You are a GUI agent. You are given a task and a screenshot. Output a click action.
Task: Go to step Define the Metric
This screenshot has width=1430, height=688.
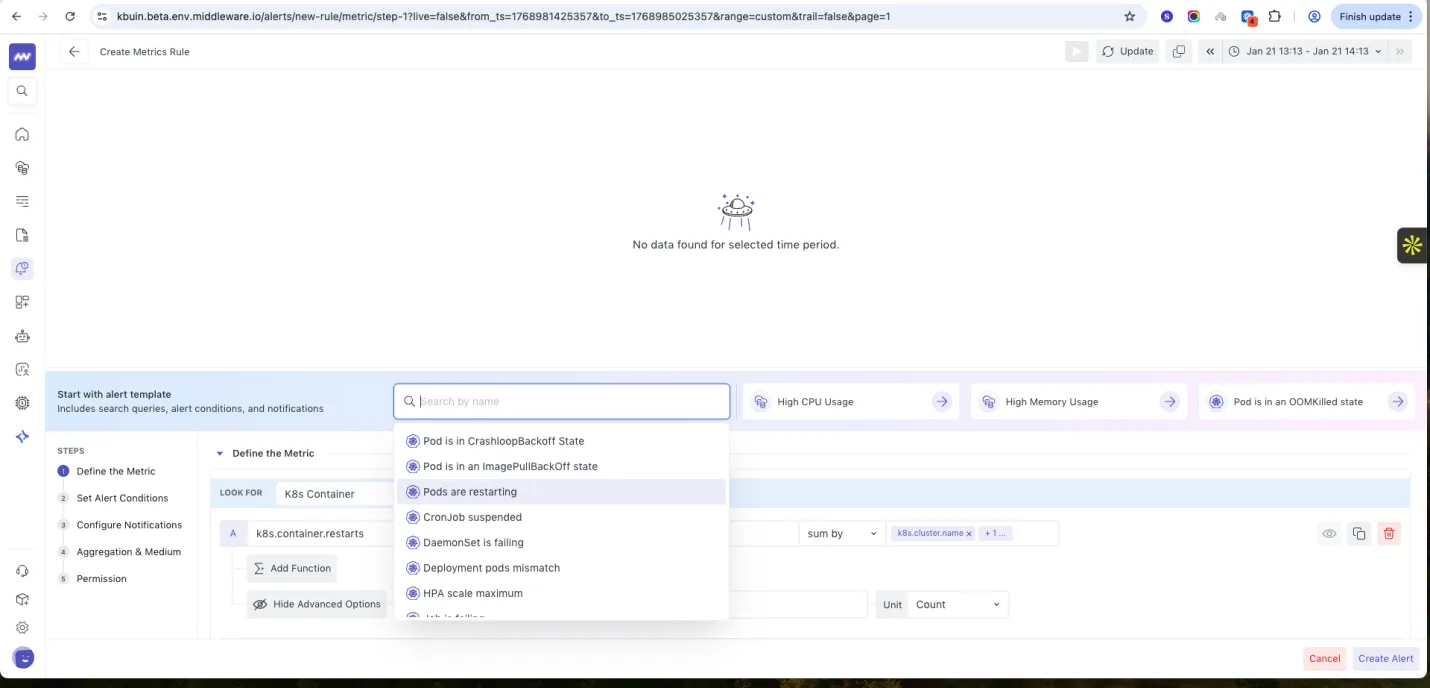[x=116, y=471]
